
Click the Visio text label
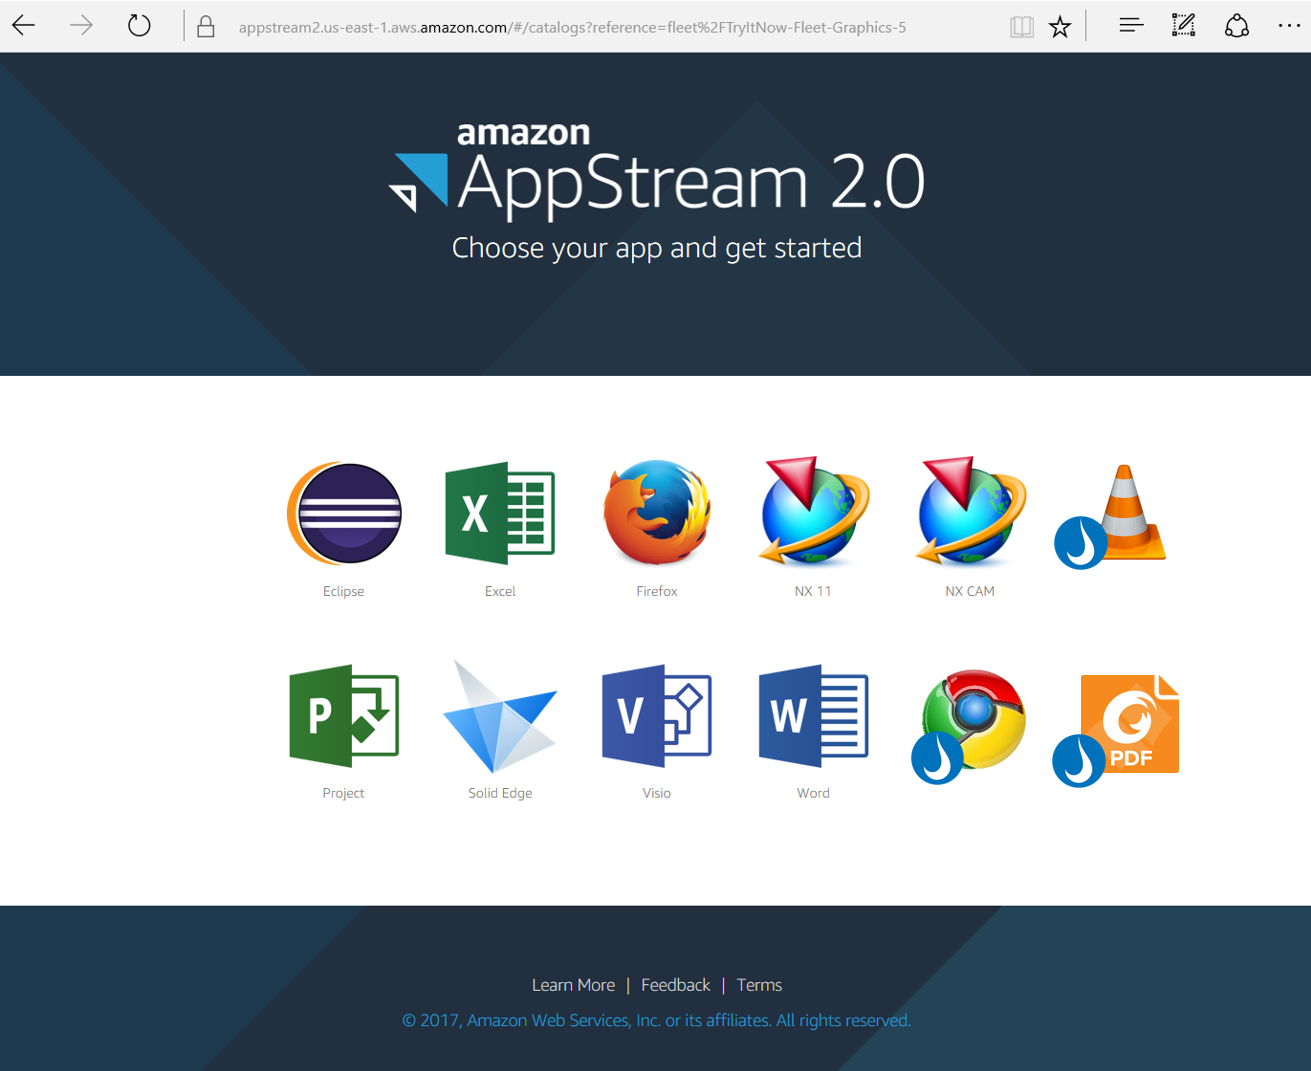657,793
